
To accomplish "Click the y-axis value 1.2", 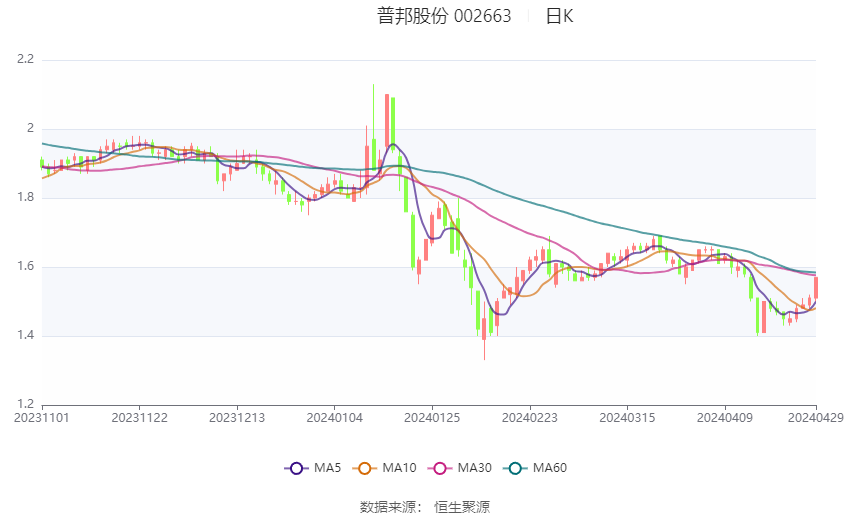I will click(25, 404).
